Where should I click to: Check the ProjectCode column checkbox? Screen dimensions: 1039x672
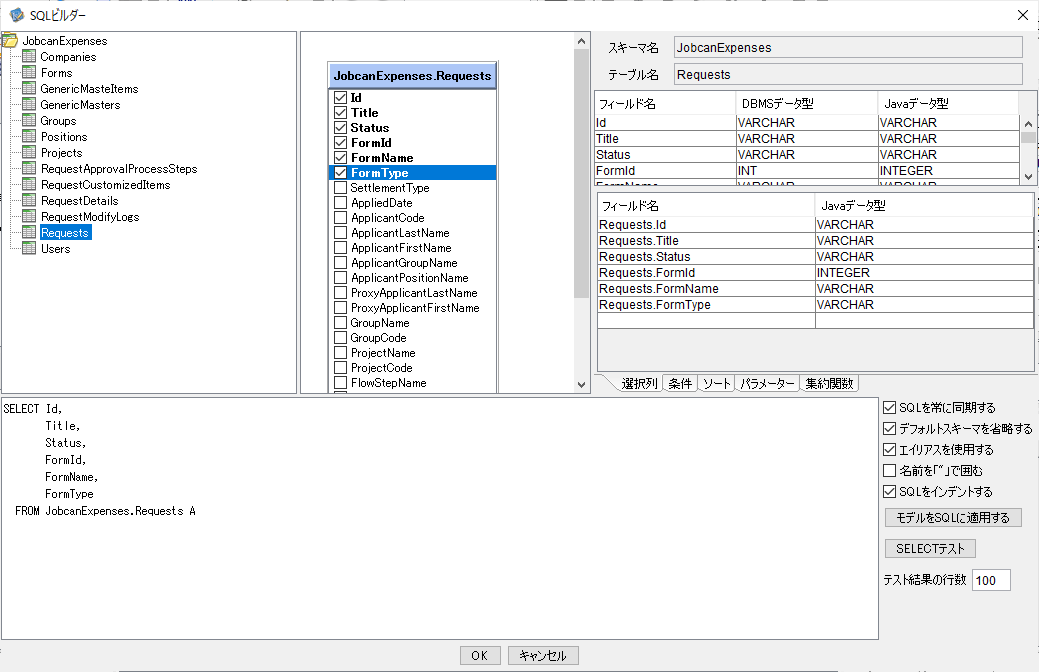(x=341, y=368)
